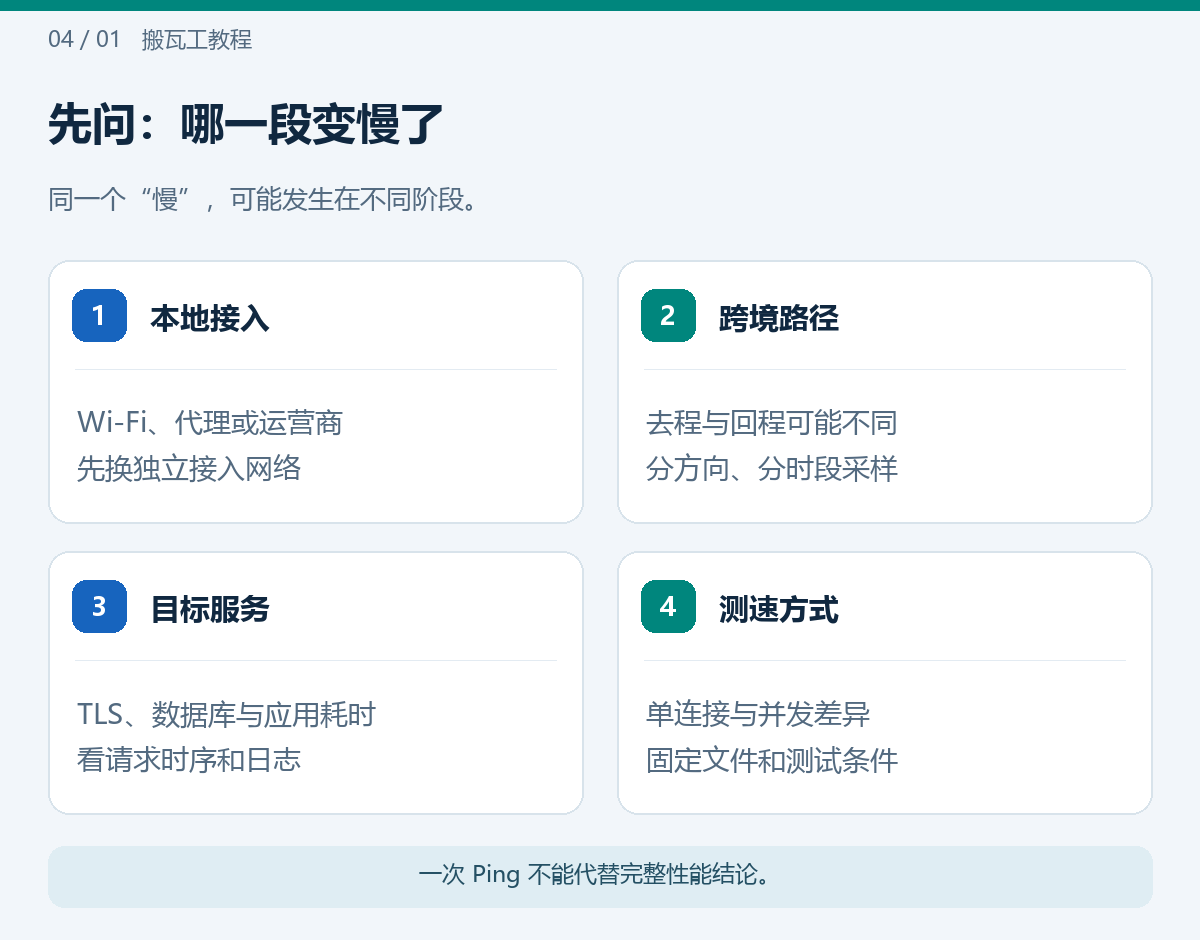
Task: Click the green number 4 badge
Action: tap(668, 607)
